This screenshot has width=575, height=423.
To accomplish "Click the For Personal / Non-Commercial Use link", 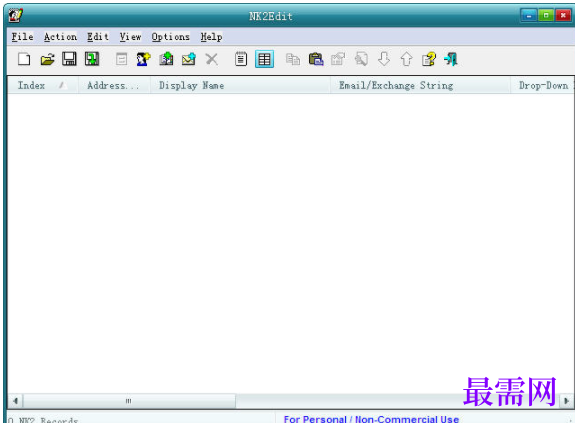I will tap(371, 419).
